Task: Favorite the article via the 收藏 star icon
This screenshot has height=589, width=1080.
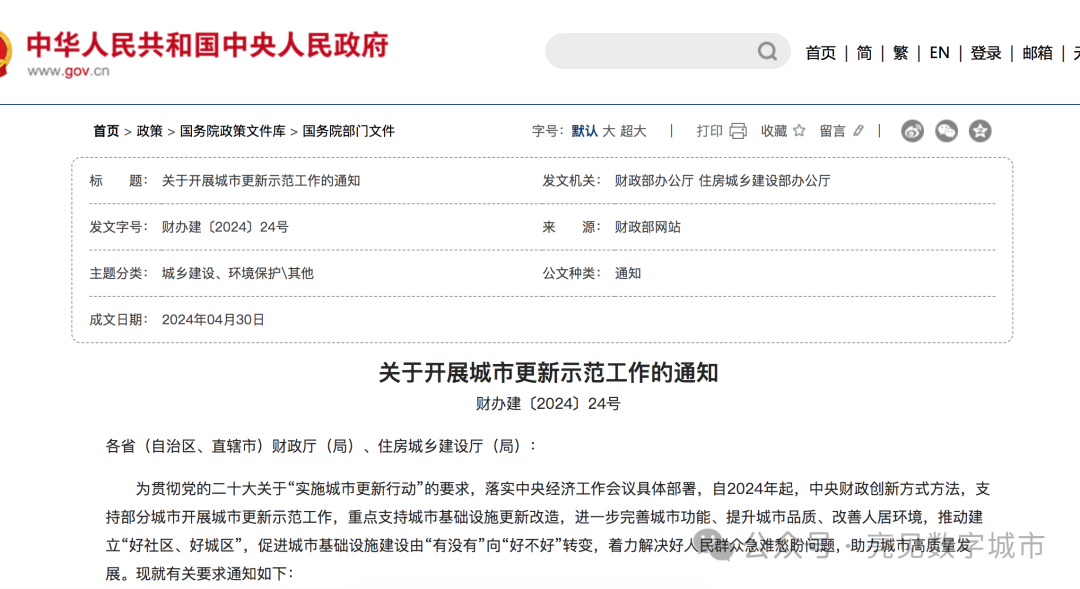Action: (798, 130)
